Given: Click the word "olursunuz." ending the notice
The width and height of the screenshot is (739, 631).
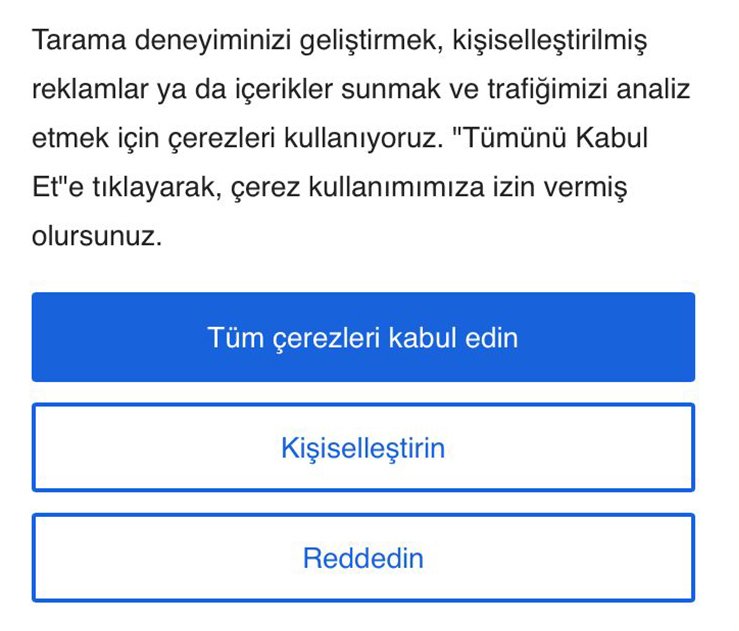Looking at the screenshot, I should click(x=96, y=236).
